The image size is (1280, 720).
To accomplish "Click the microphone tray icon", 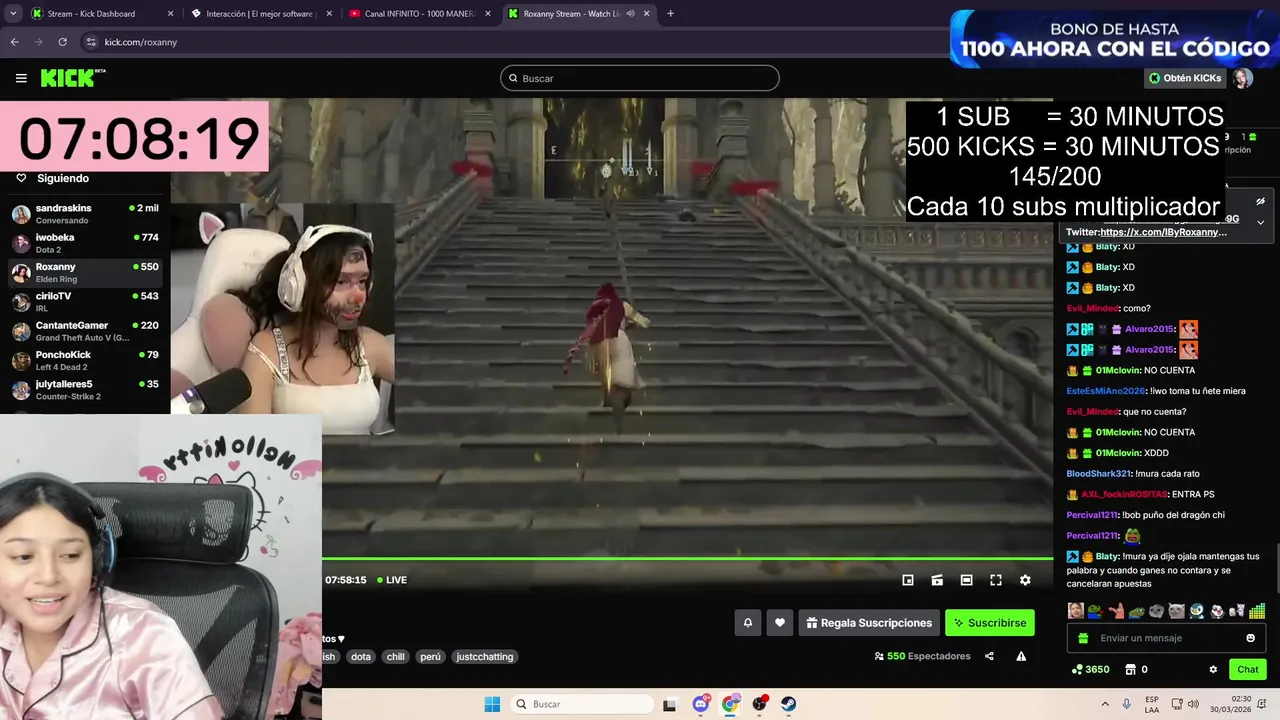I will tap(1127, 704).
